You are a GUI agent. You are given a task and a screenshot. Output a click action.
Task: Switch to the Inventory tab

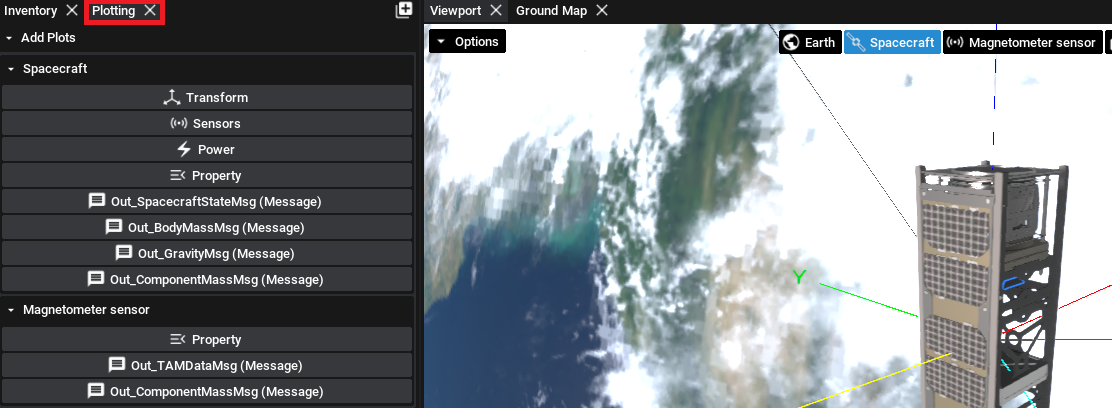coord(31,11)
